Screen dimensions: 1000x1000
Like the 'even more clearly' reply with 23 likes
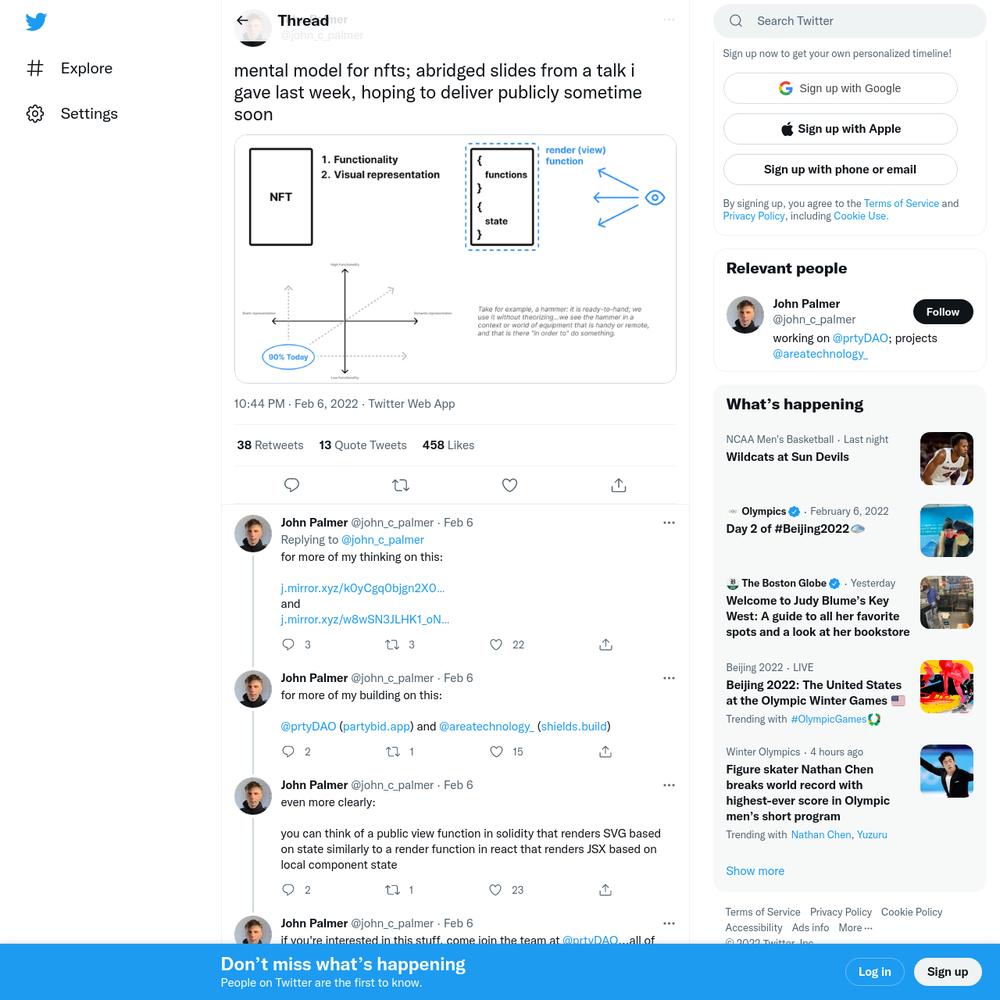click(x=496, y=890)
